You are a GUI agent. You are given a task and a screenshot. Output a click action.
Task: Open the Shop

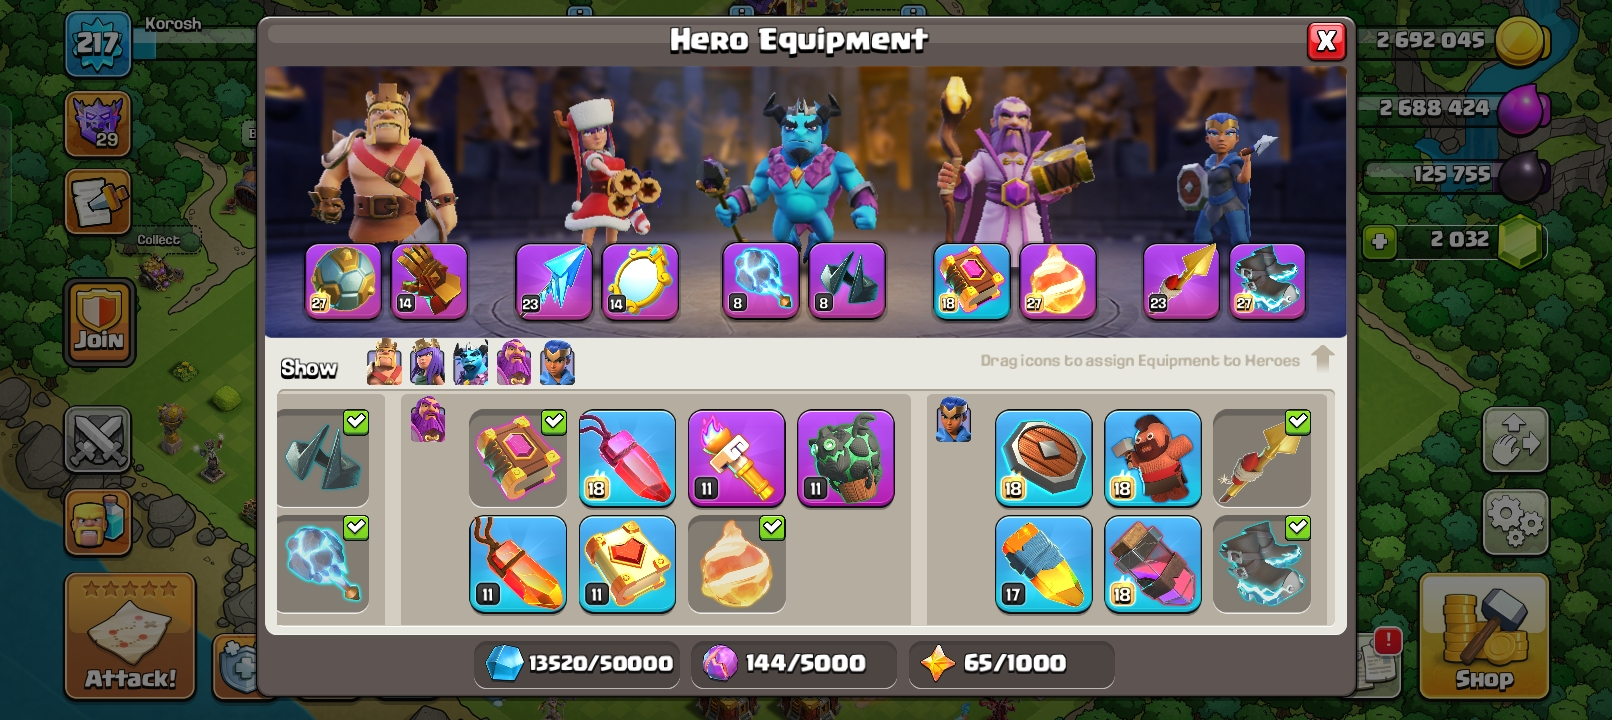pyautogui.click(x=1484, y=636)
